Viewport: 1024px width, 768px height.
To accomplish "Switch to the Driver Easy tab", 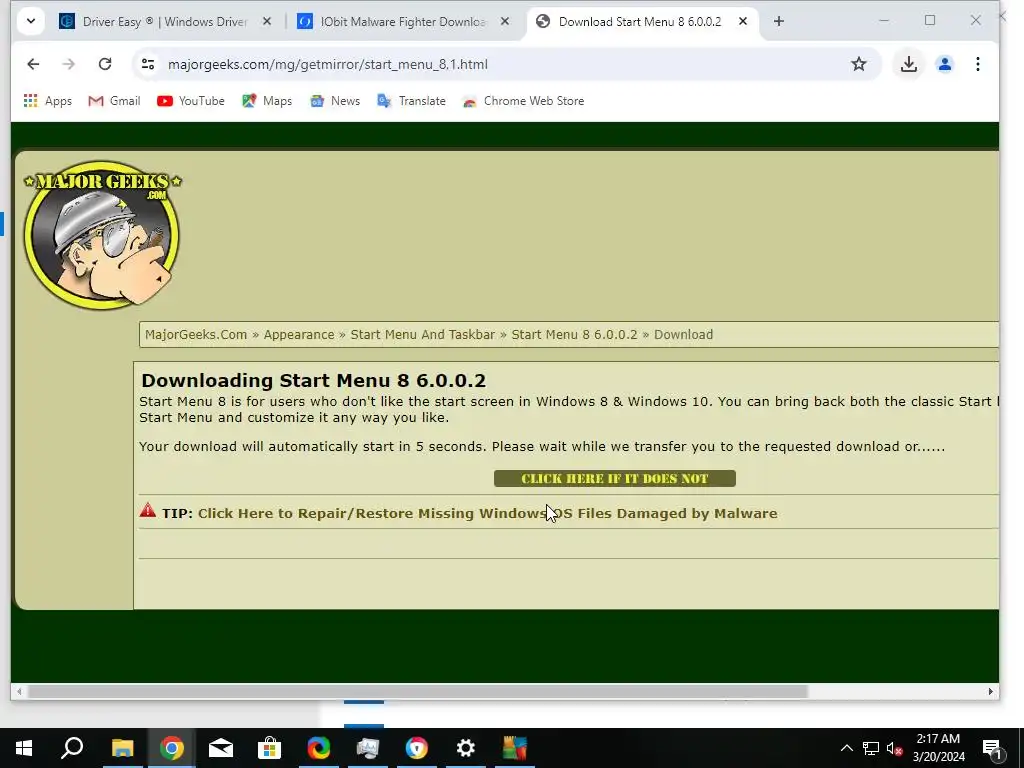I will pos(165,22).
